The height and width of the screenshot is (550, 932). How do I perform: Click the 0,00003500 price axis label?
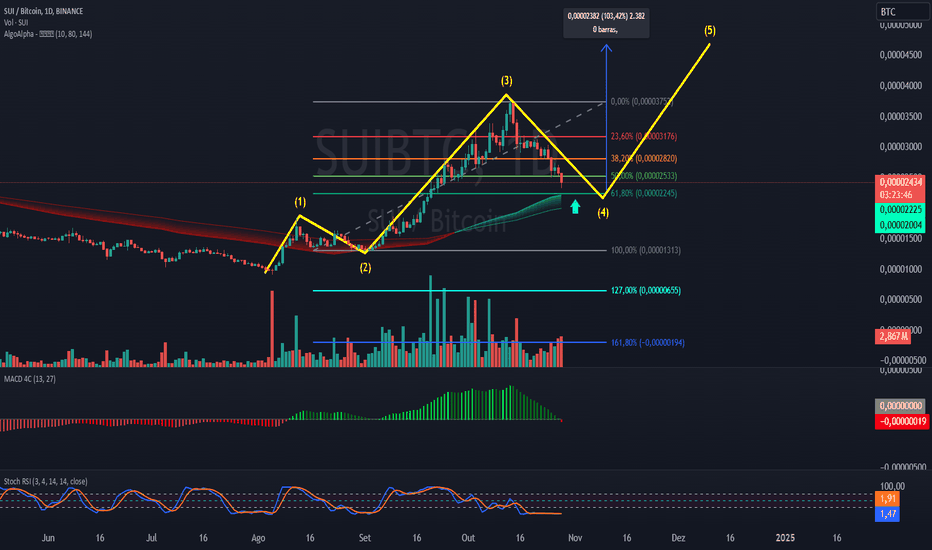[x=900, y=117]
